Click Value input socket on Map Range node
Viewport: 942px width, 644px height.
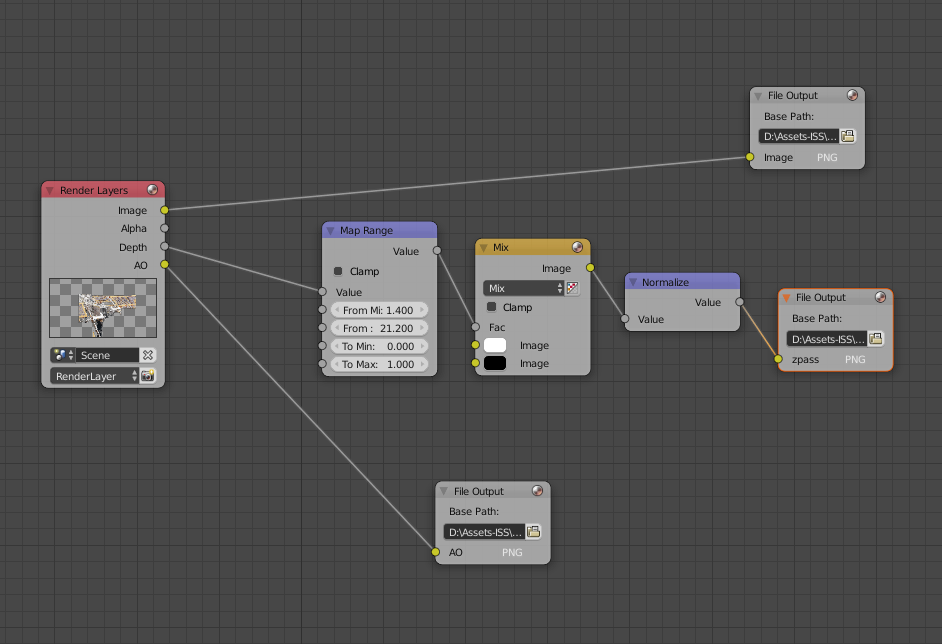coord(323,292)
